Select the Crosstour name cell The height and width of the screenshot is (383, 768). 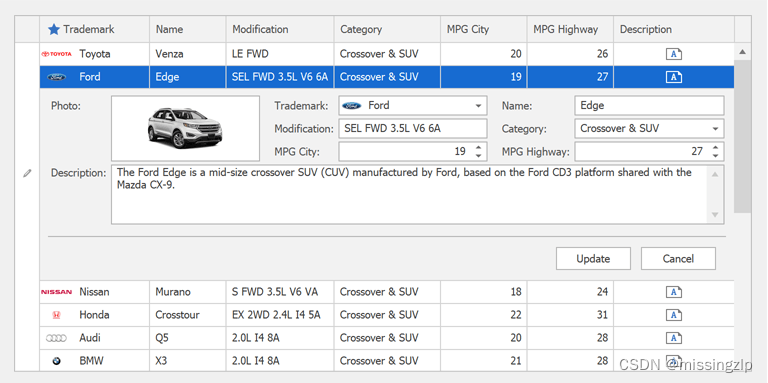point(188,315)
